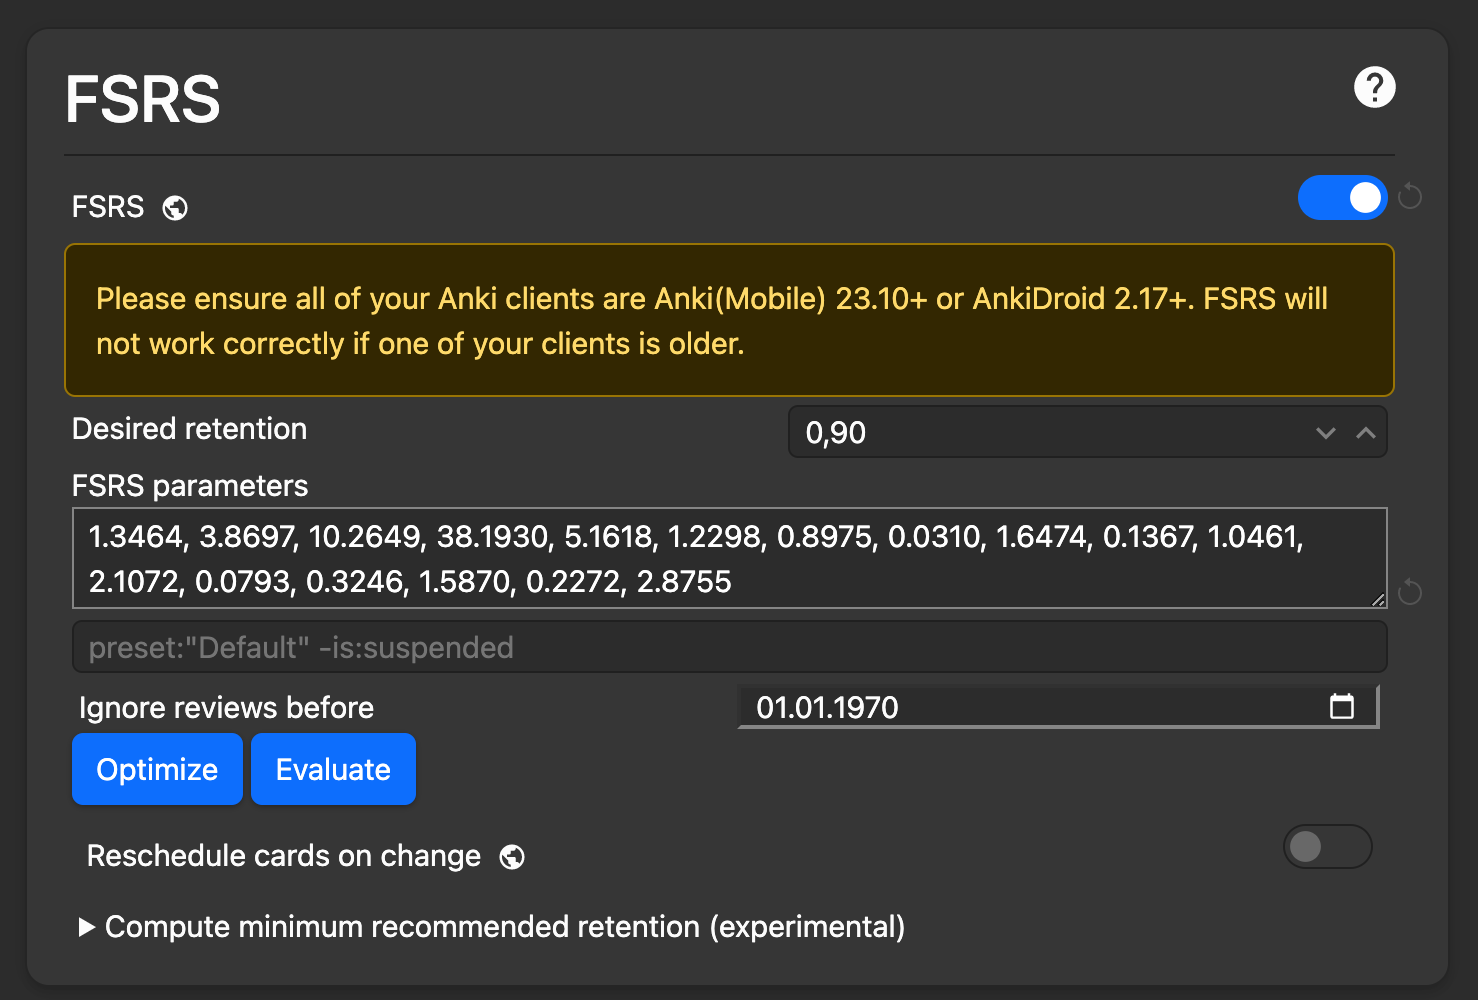Open the FSRS help question mark icon

(1375, 87)
